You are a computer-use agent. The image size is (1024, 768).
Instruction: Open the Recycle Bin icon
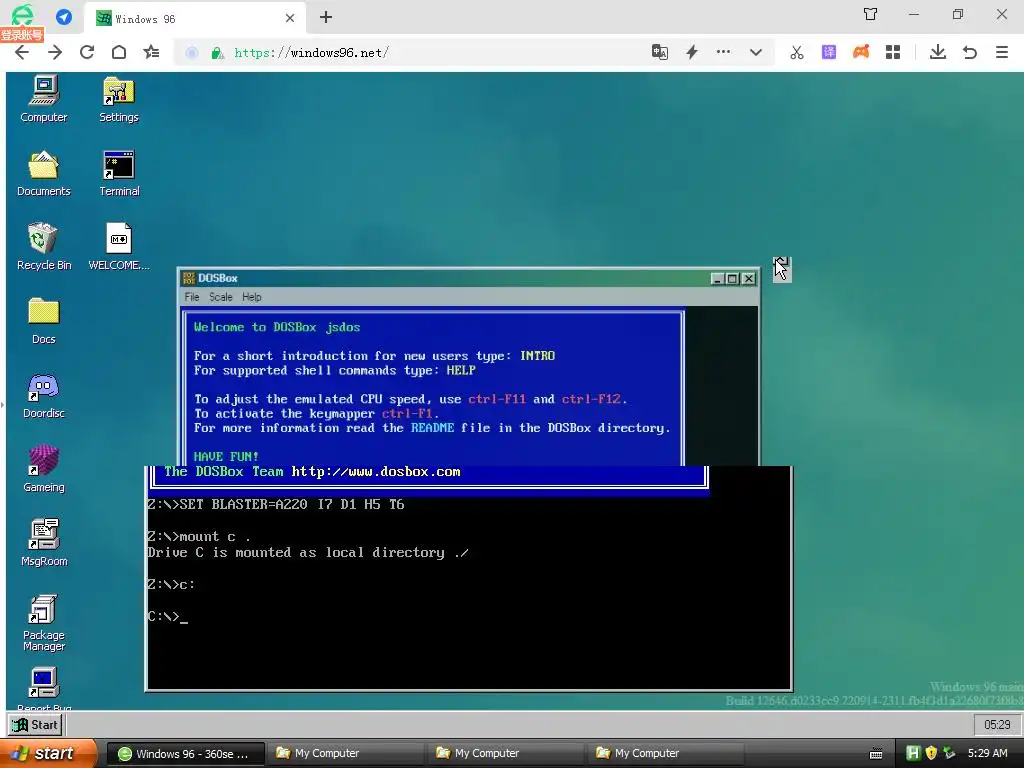44,247
